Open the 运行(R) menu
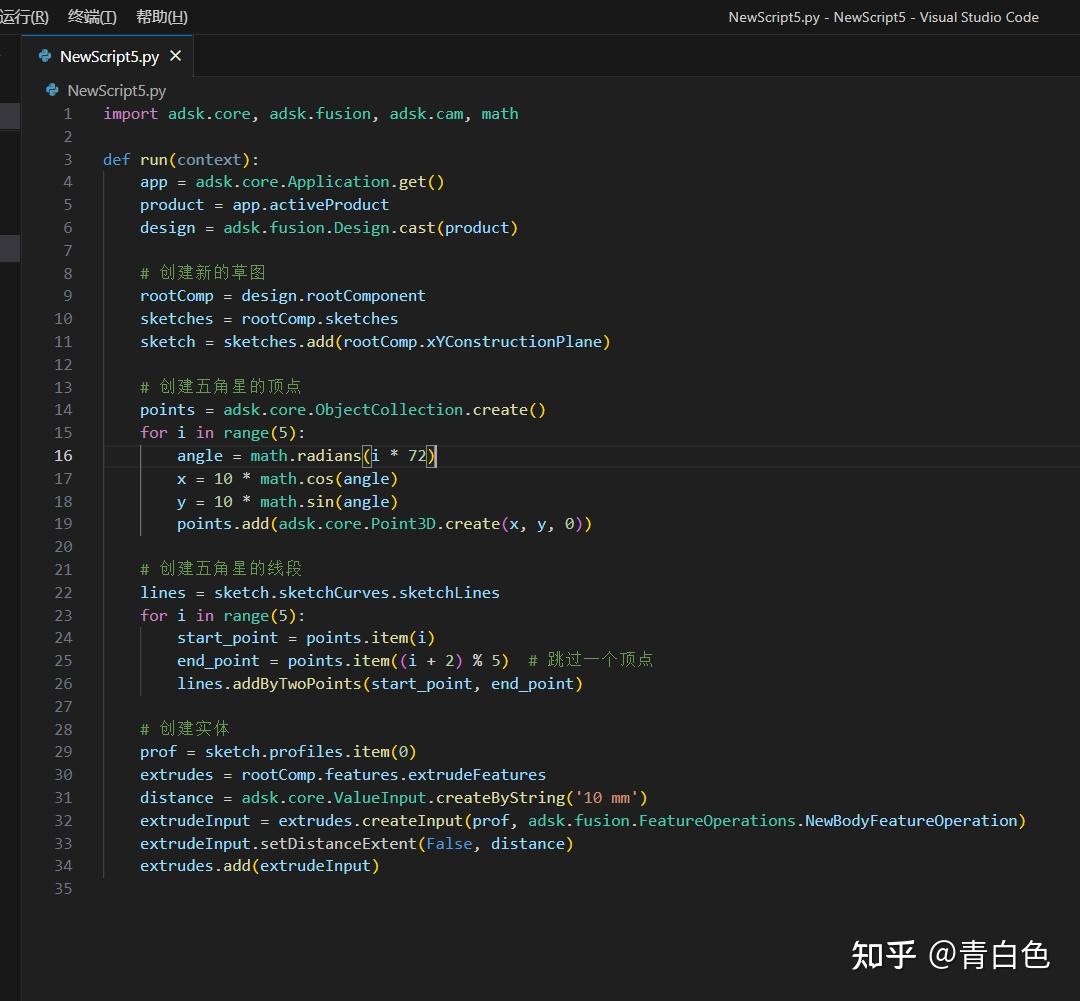 [x=24, y=17]
